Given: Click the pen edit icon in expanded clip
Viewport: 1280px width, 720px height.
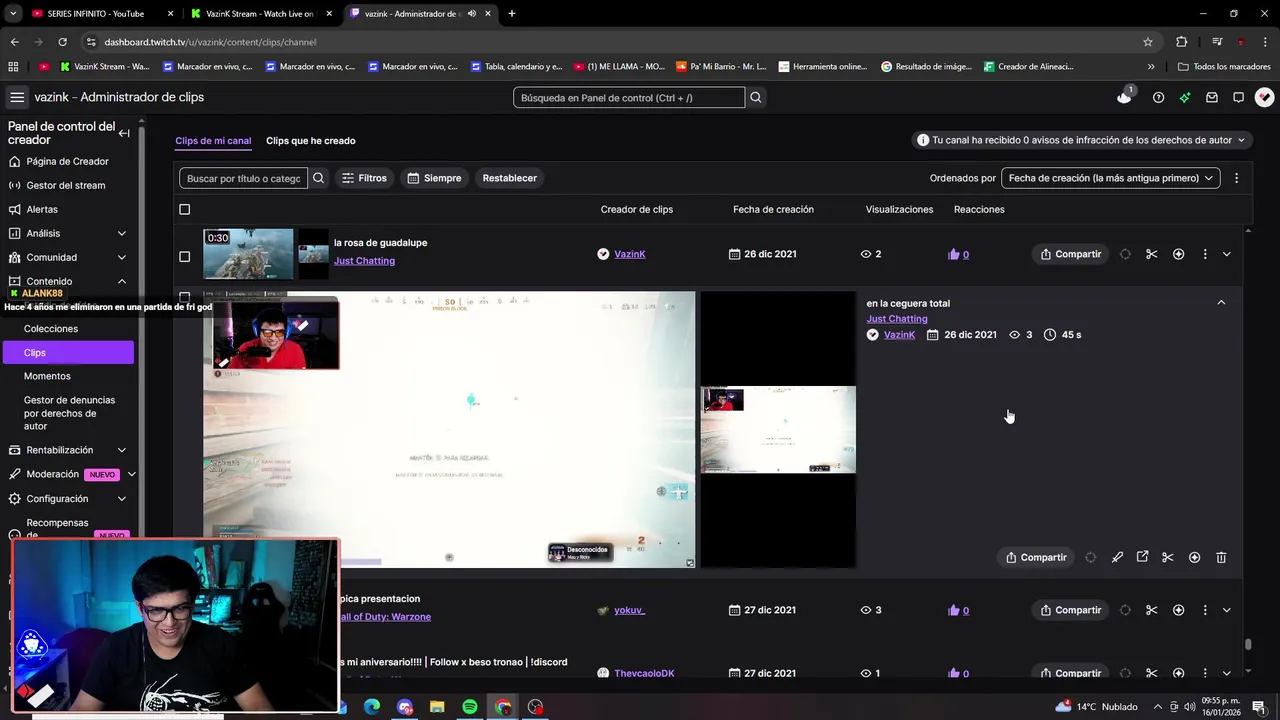Looking at the screenshot, I should point(1117,557).
